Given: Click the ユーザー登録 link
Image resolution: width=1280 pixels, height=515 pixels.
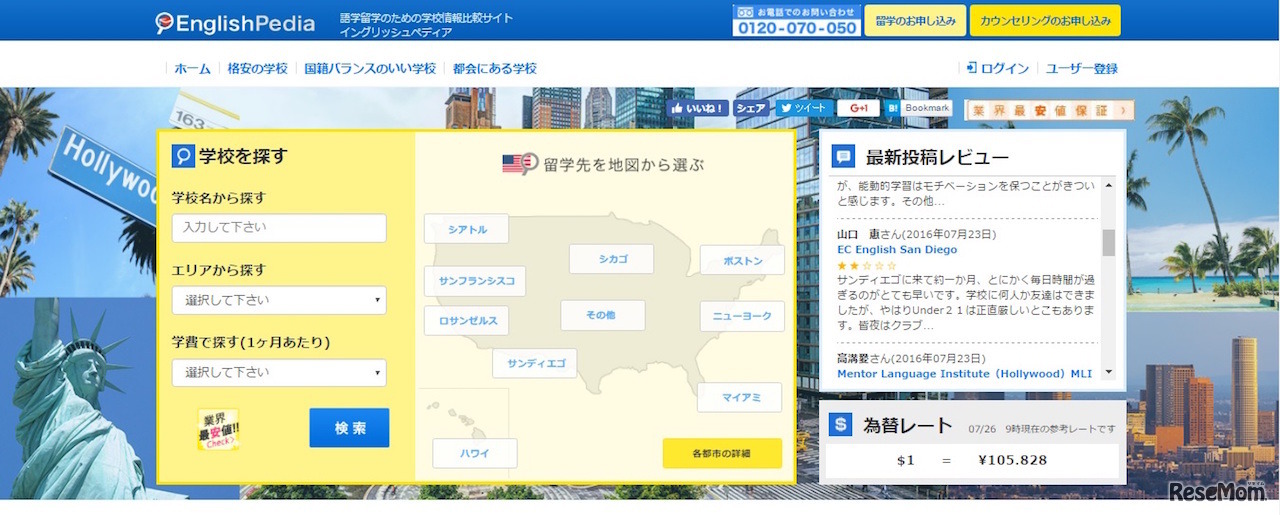Looking at the screenshot, I should [1082, 68].
